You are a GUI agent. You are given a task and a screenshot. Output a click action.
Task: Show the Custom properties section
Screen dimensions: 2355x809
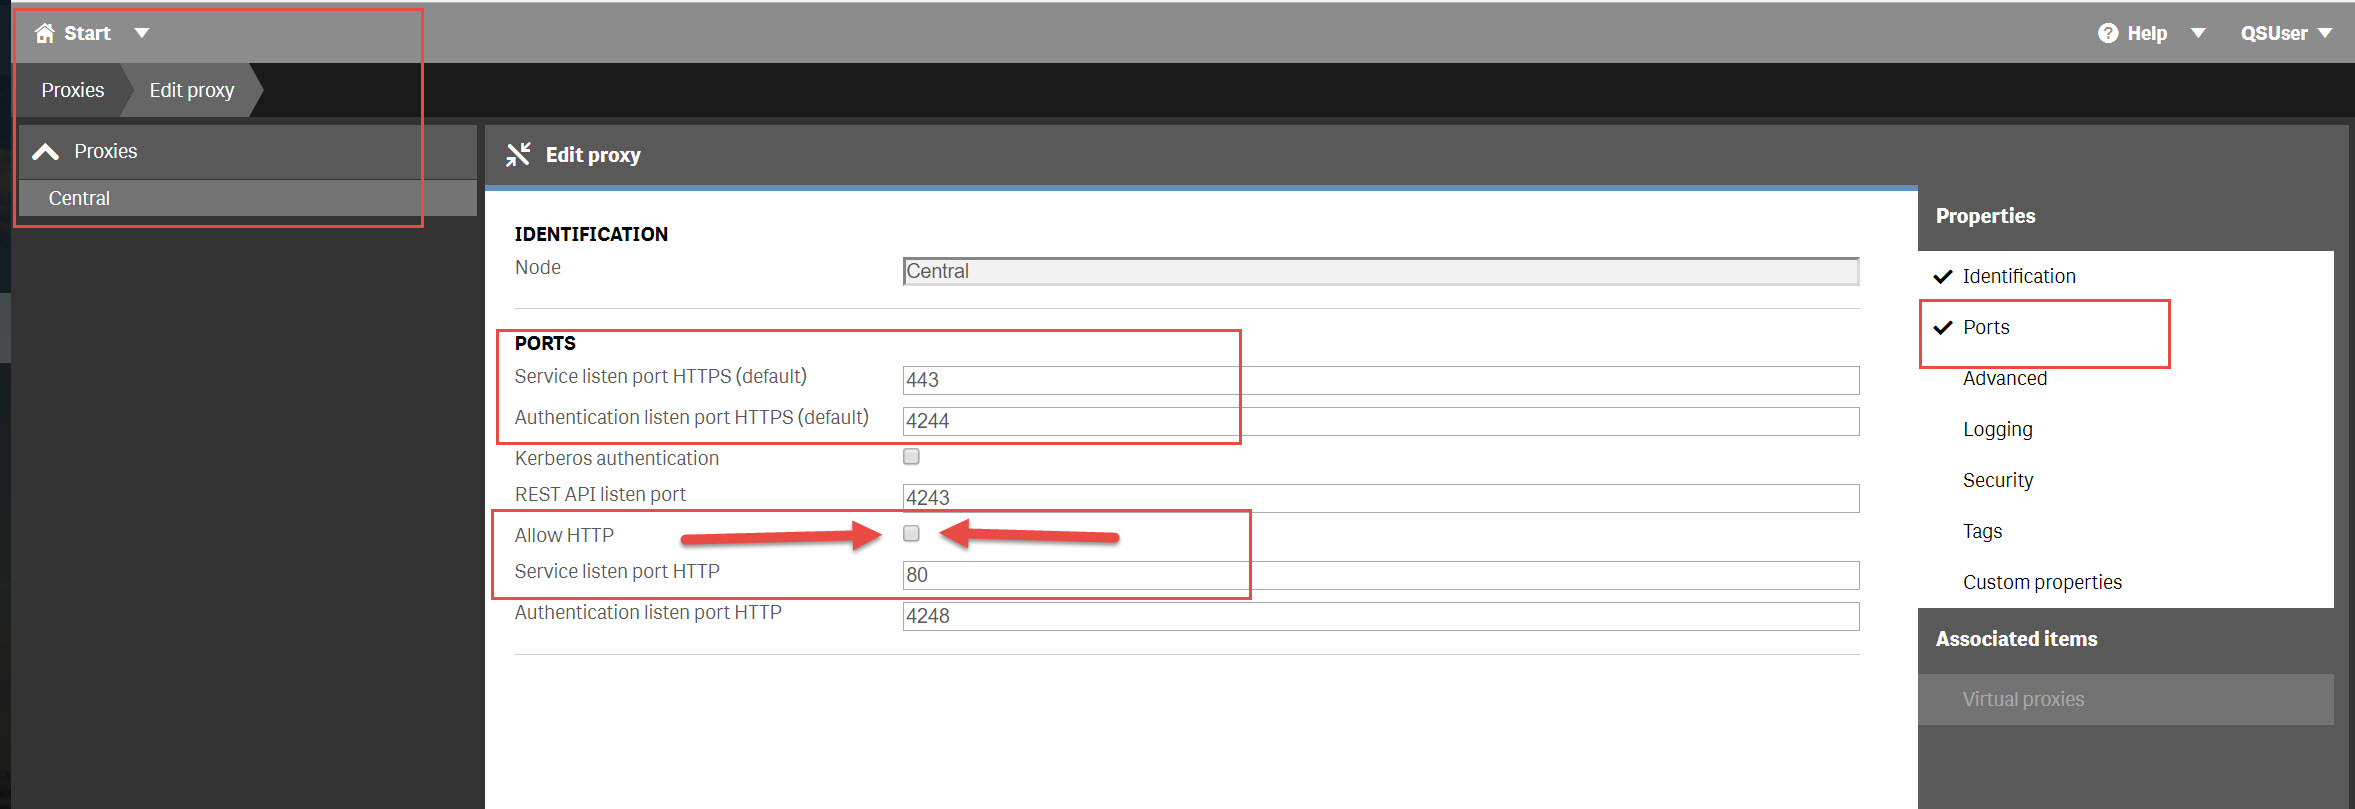(x=2042, y=582)
